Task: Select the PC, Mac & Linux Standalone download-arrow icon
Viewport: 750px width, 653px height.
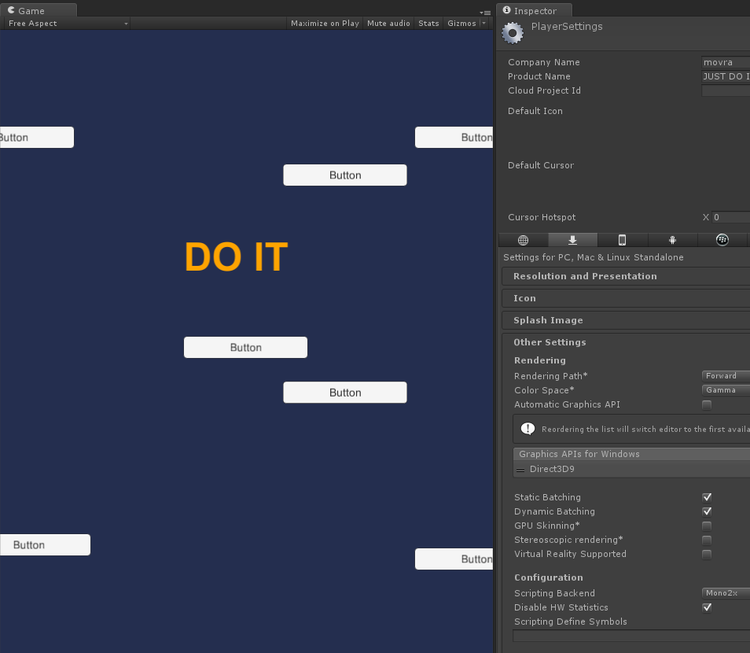Action: [573, 240]
